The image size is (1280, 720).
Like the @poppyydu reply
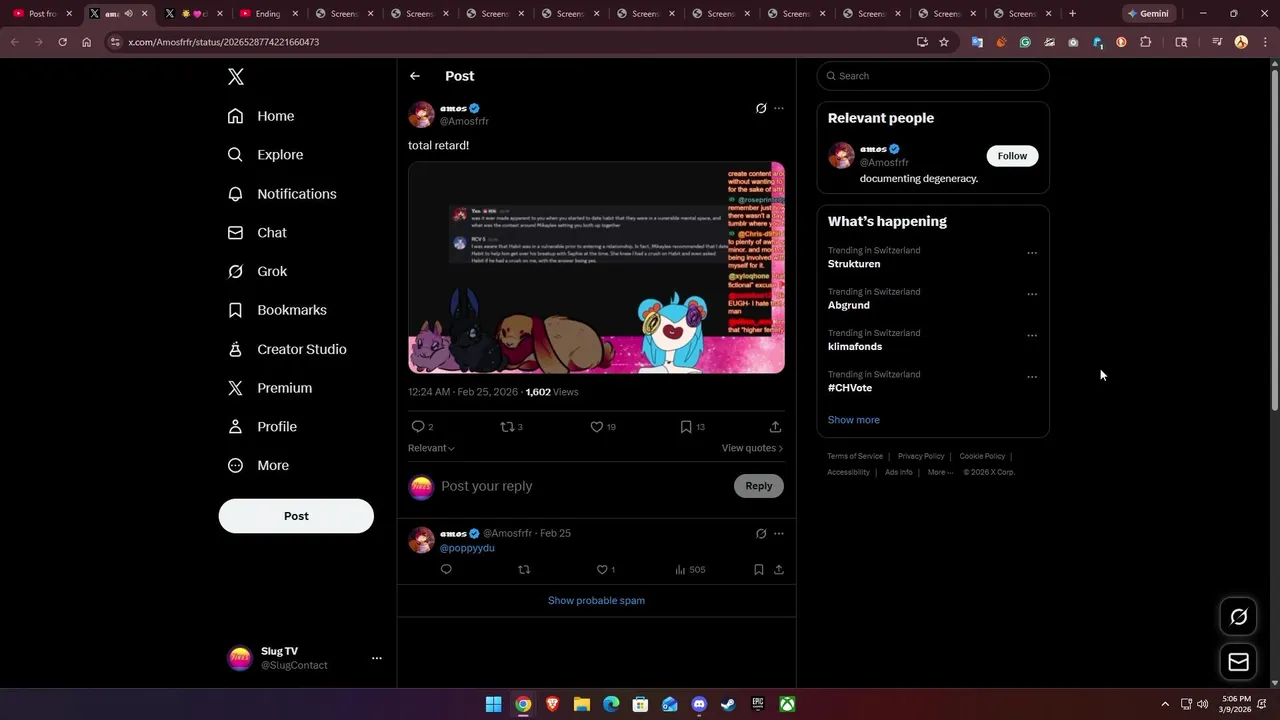(x=605, y=569)
